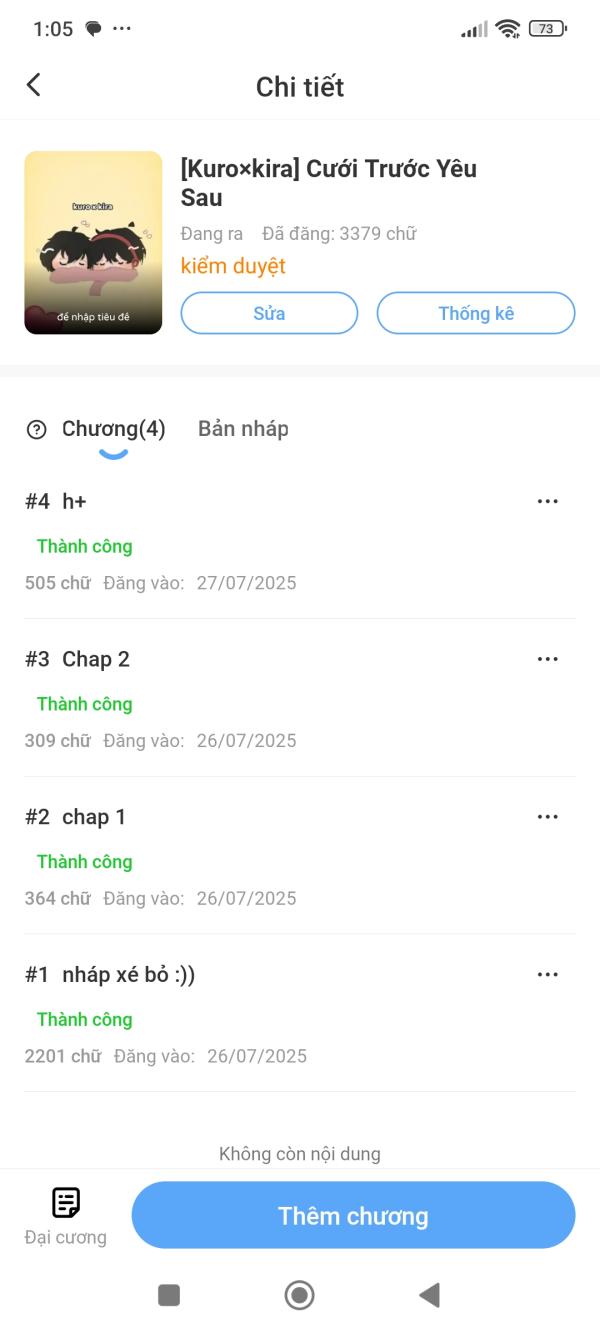The height and width of the screenshot is (1333, 600).
Task: Open the three-dot menu for #2 chap 1
Action: point(547,817)
